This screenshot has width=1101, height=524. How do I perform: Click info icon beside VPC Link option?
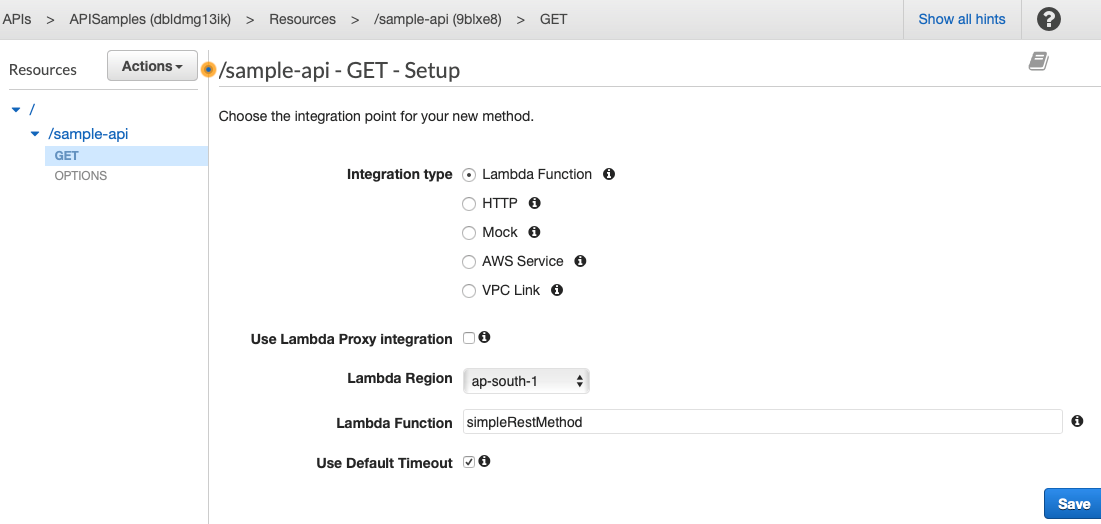coord(557,290)
